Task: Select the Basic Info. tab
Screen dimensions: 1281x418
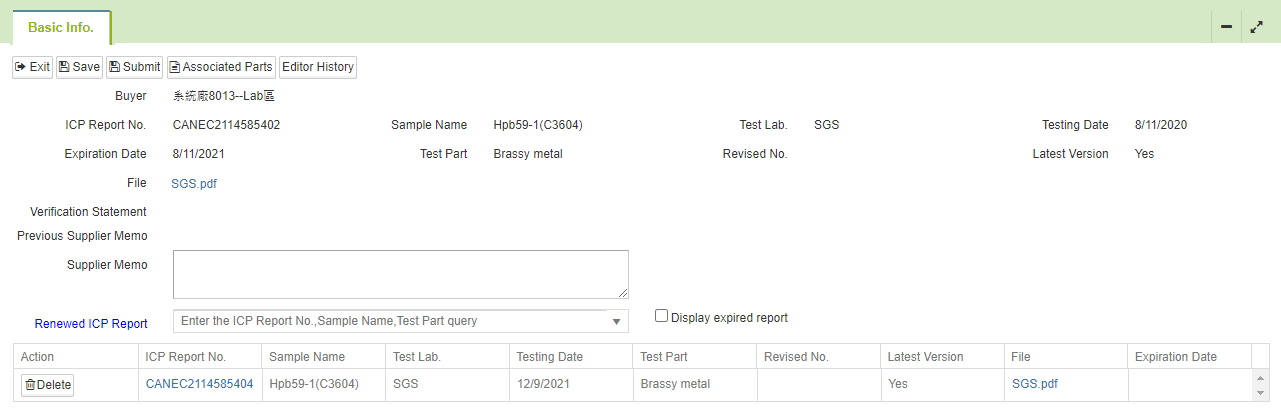Action: pyautogui.click(x=61, y=28)
